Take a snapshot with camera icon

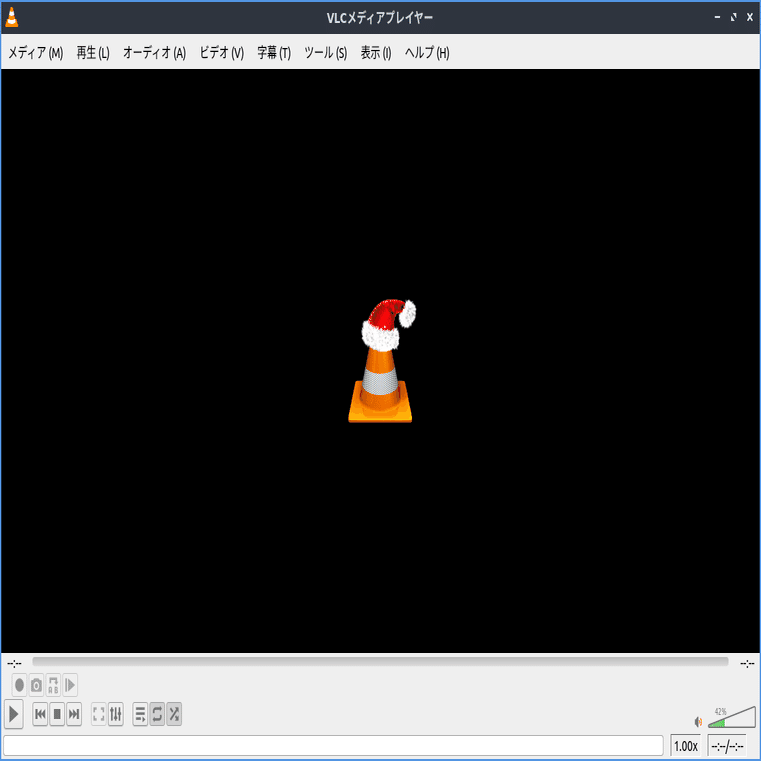(x=36, y=685)
